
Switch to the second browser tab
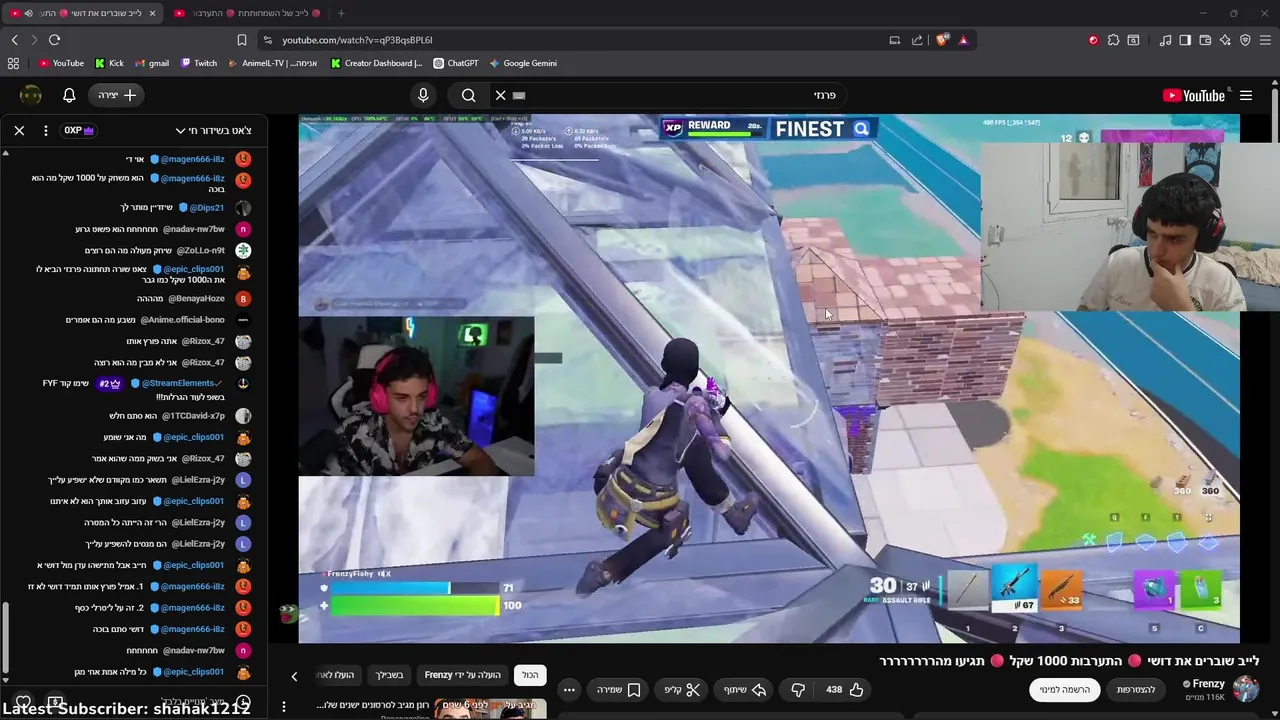[246, 13]
